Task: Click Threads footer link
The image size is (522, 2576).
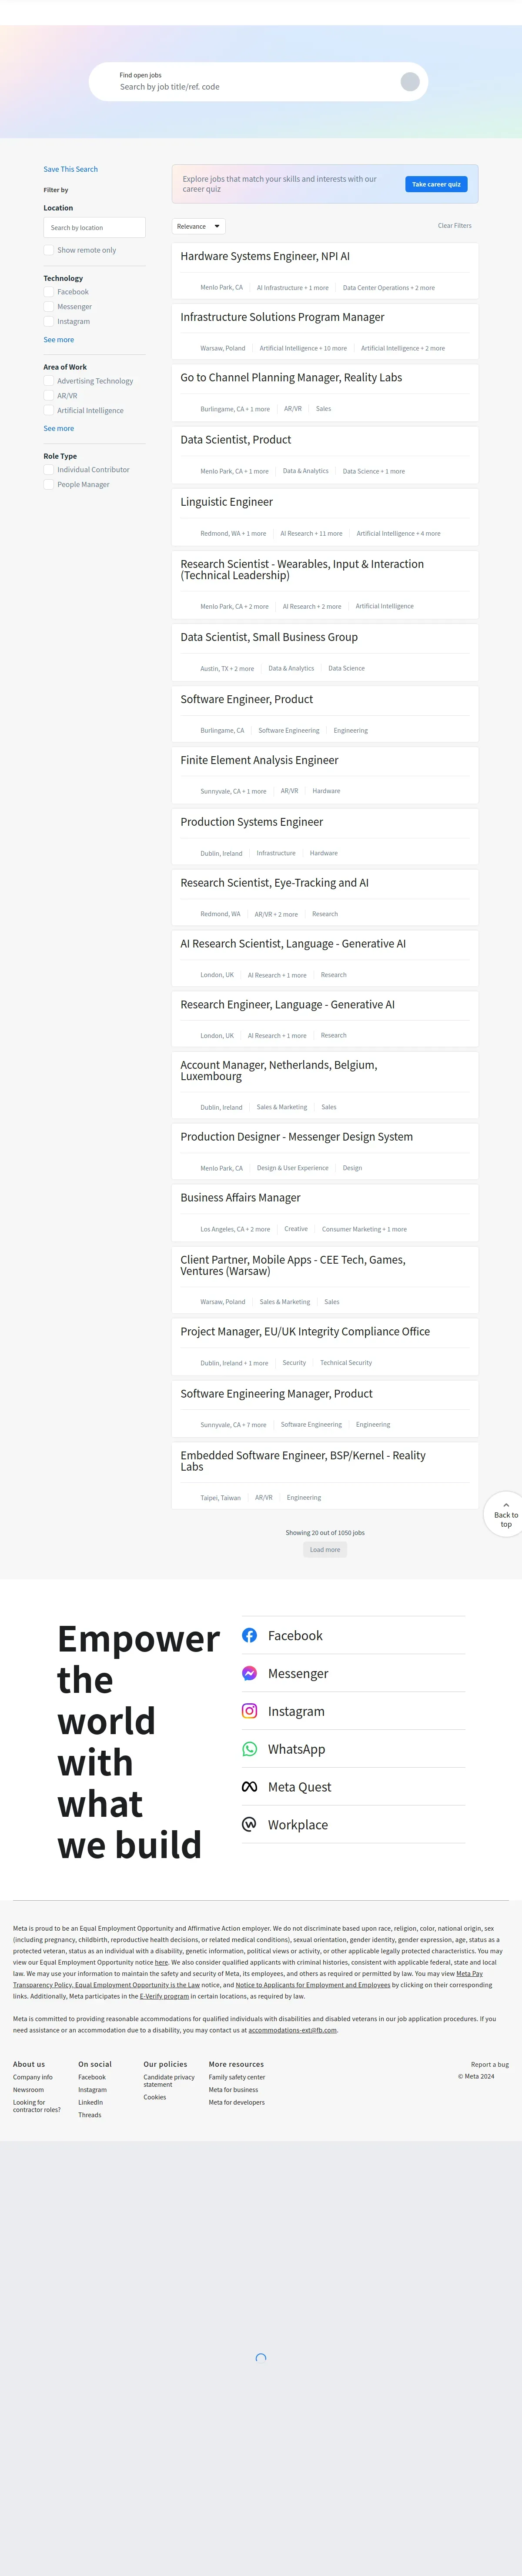Action: (x=89, y=2115)
